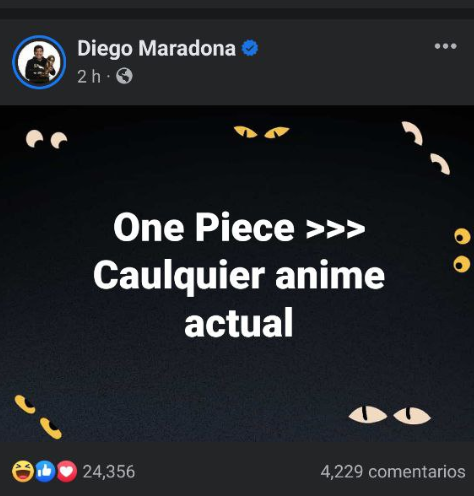This screenshot has height=496, width=474.
Task: Click the round yellow eyes on right edge
Action: [462, 250]
